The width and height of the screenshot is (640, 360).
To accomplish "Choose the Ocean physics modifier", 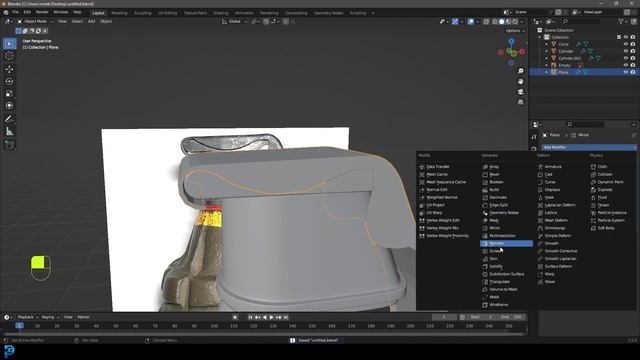I will (603, 205).
